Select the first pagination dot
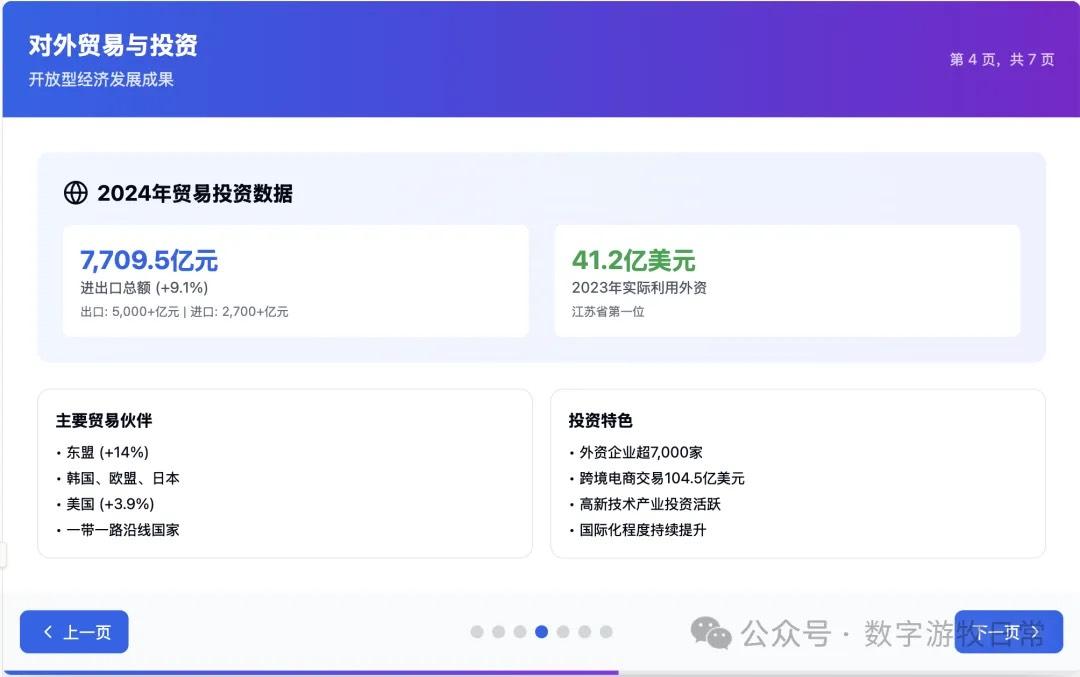The height and width of the screenshot is (677, 1080). tap(477, 632)
